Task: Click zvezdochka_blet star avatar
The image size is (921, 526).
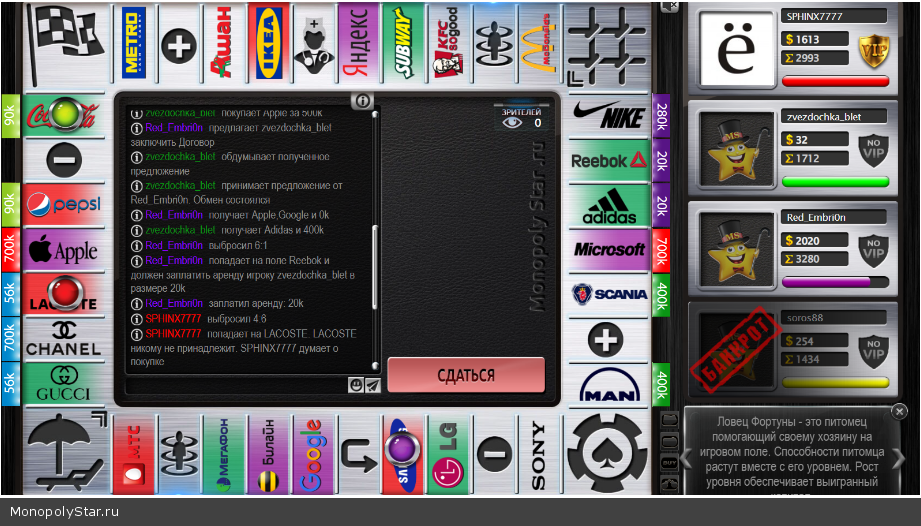Action: pyautogui.click(x=736, y=150)
